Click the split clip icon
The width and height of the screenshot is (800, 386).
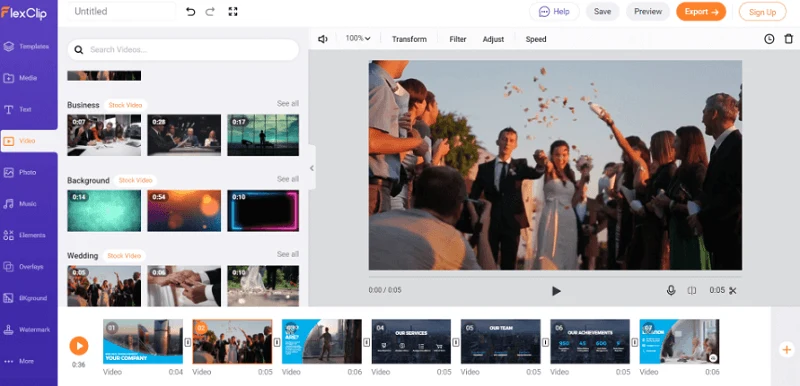pyautogui.click(x=692, y=290)
